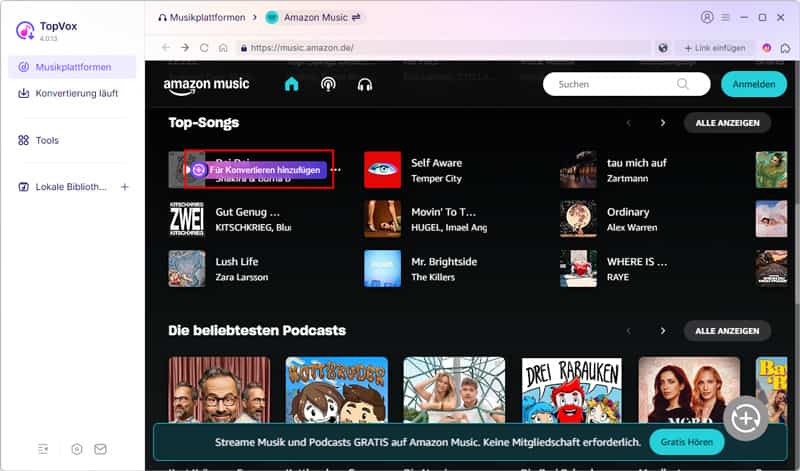Image resolution: width=800 pixels, height=471 pixels.
Task: Click the purple round icon in toolbar
Action: [766, 47]
